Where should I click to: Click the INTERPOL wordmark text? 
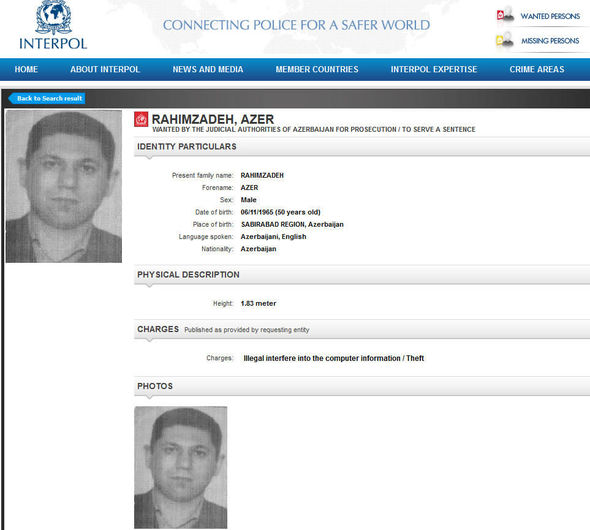(53, 44)
